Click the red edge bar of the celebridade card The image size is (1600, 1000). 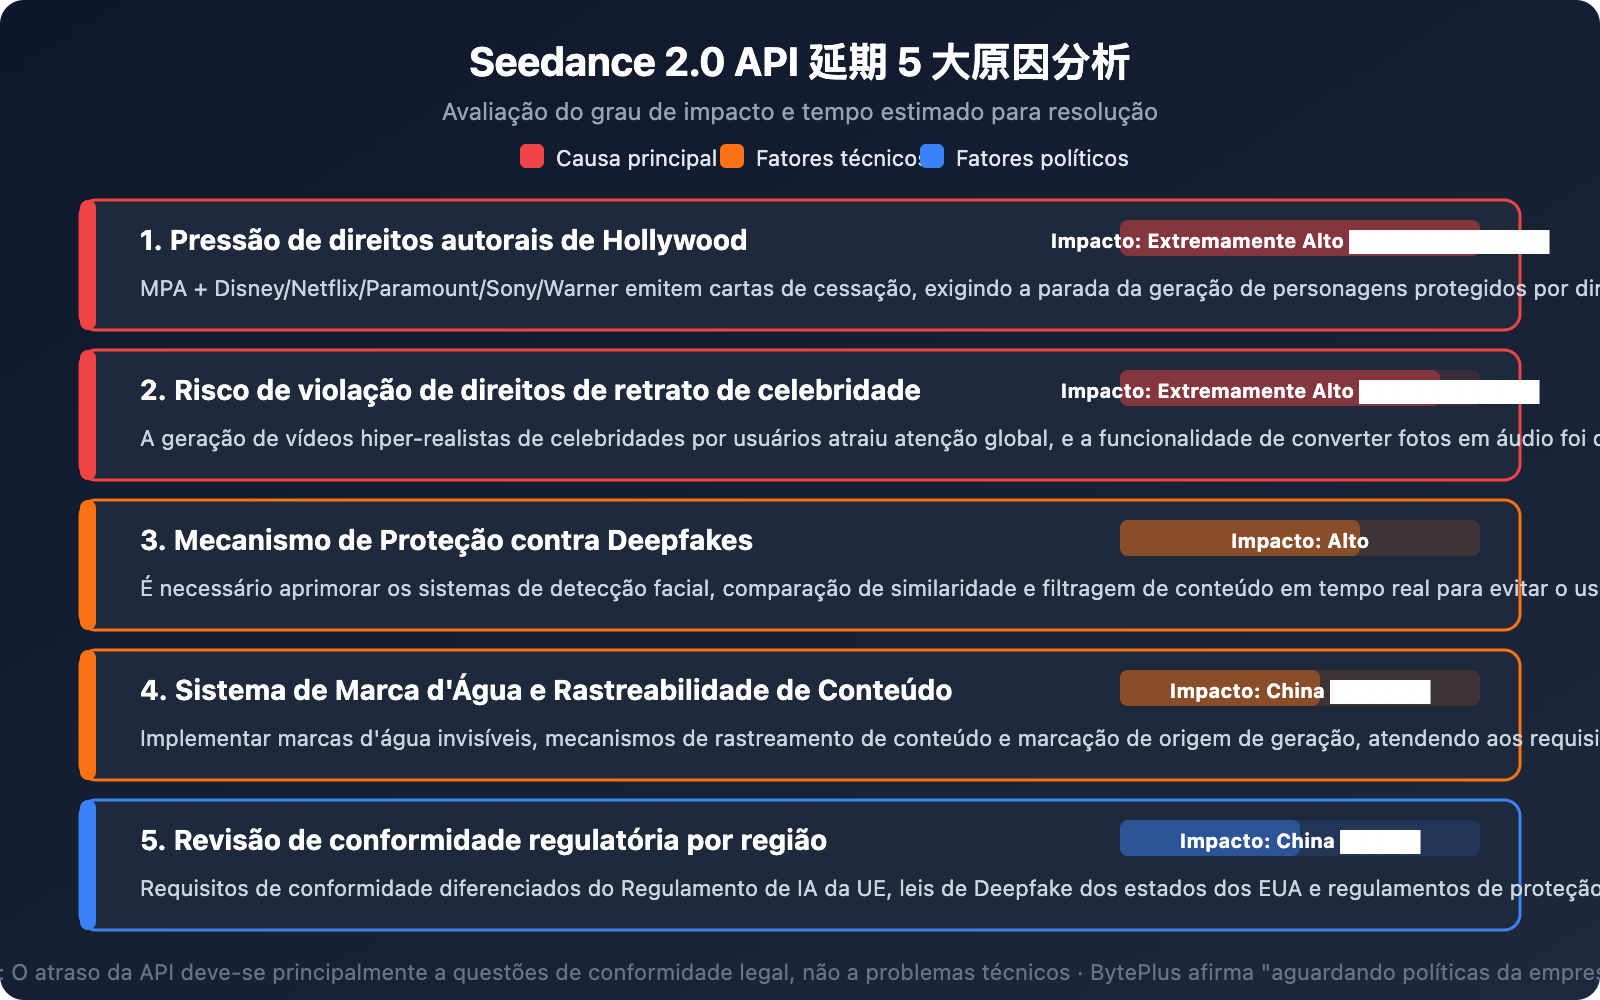(88, 415)
